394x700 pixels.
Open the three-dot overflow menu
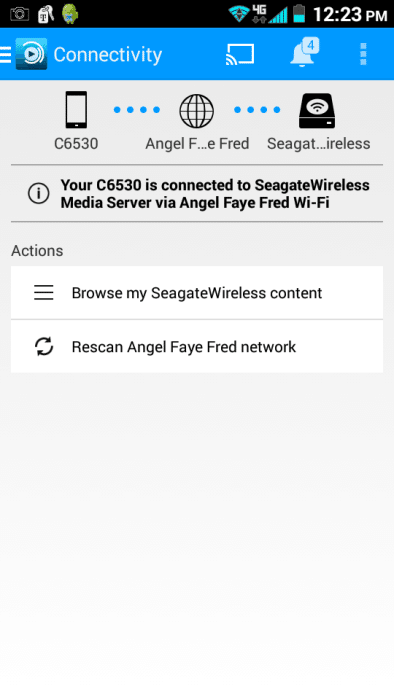coord(363,54)
